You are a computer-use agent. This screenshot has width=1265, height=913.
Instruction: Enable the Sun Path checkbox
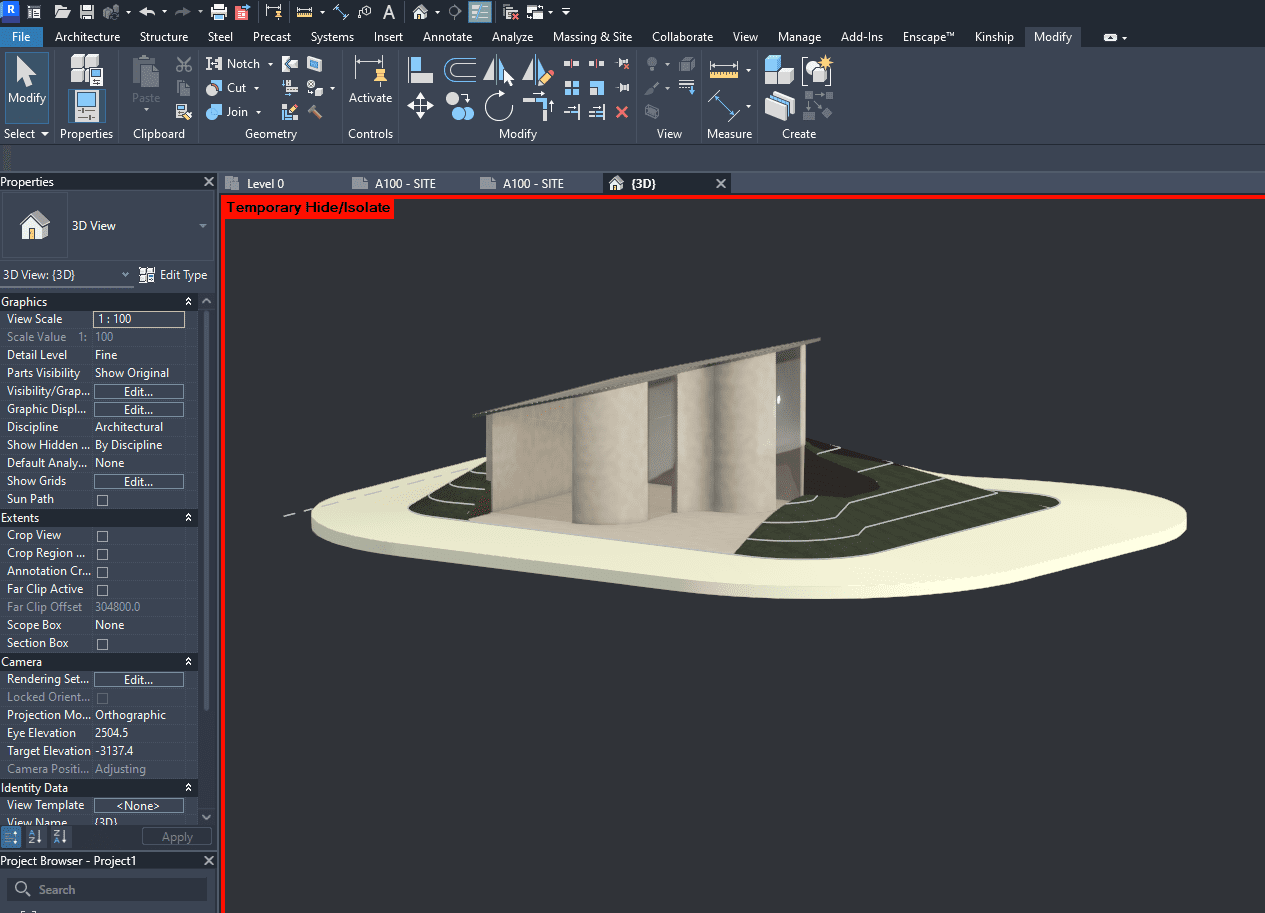[102, 500]
